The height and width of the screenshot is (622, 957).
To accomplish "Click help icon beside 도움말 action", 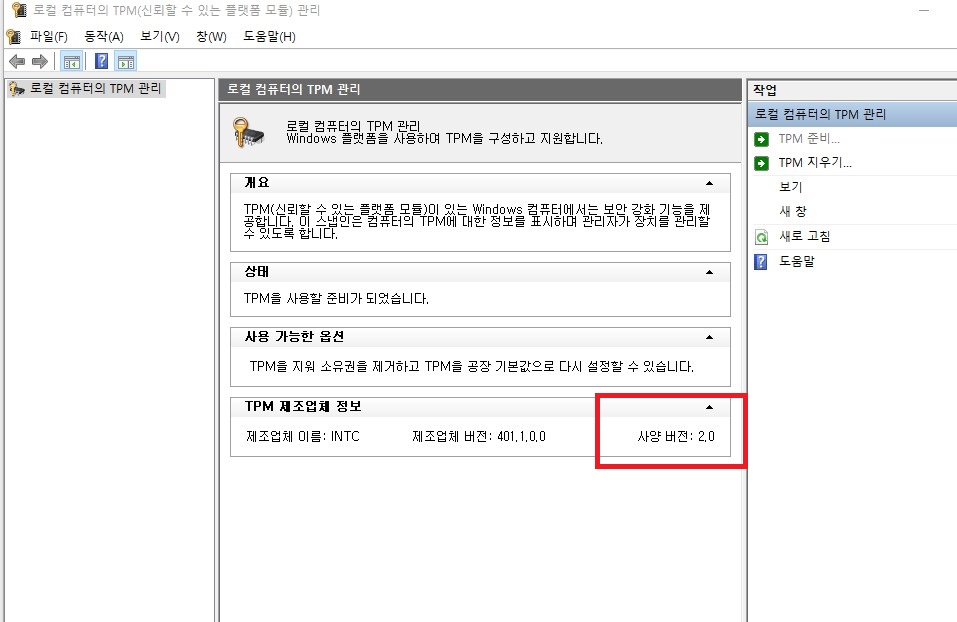I will 761,262.
